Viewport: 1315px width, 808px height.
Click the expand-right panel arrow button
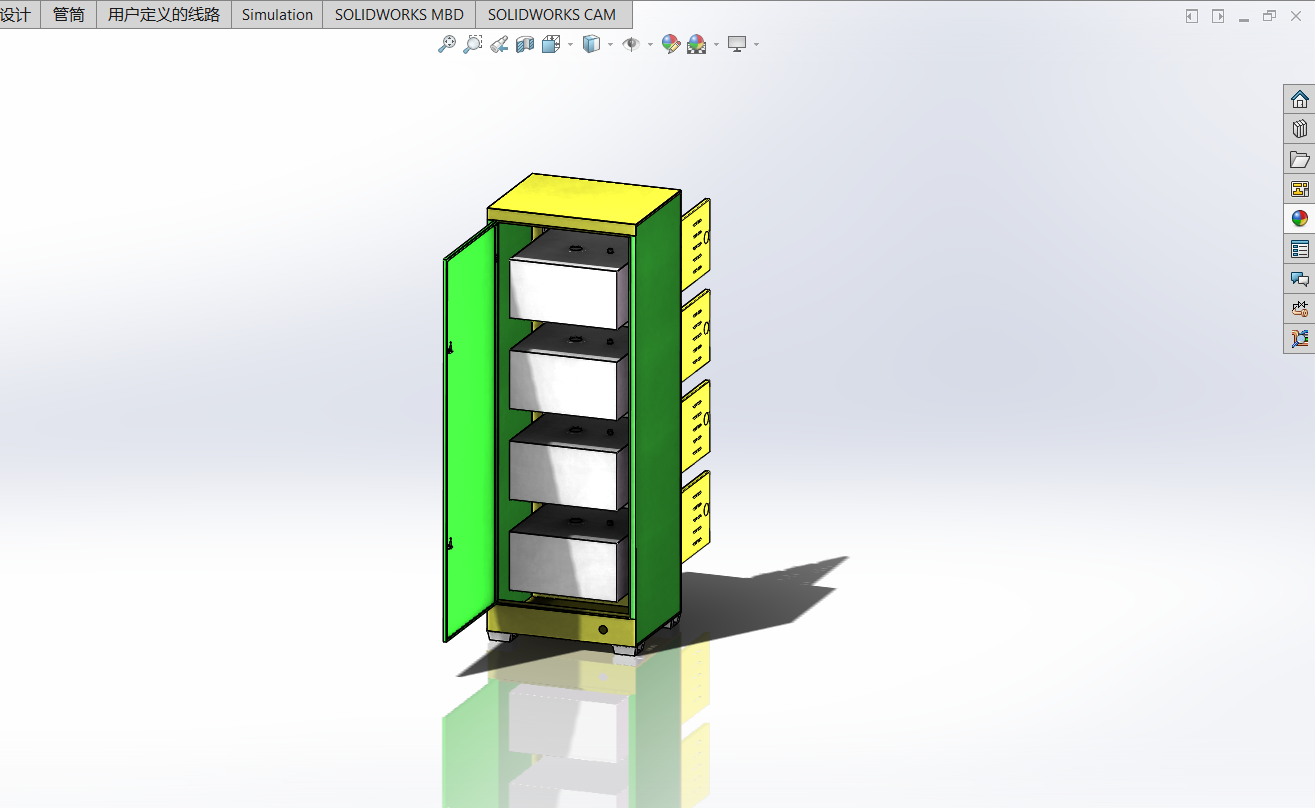1218,16
